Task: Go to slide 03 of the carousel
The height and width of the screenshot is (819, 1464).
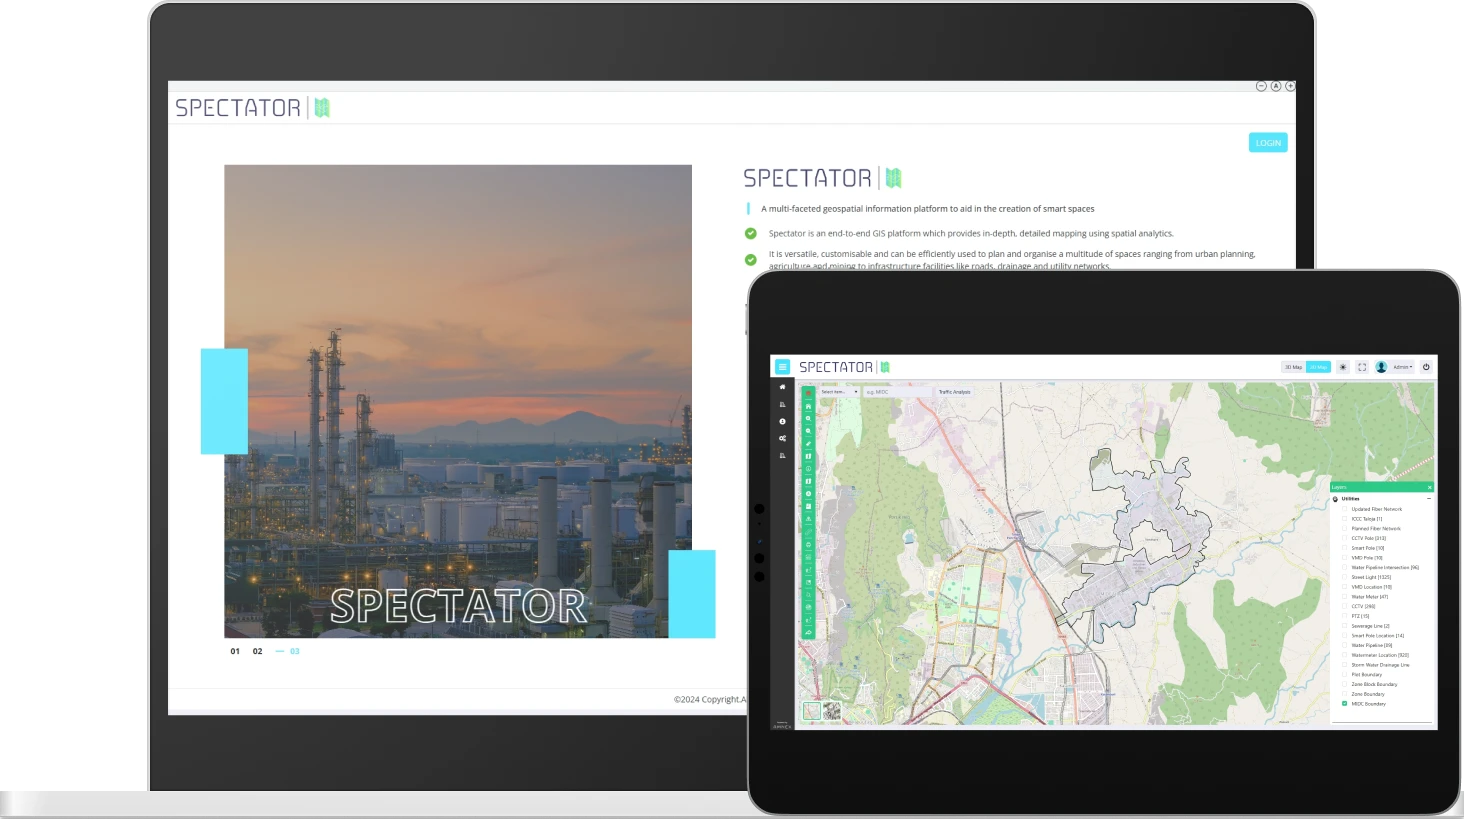Action: [294, 651]
